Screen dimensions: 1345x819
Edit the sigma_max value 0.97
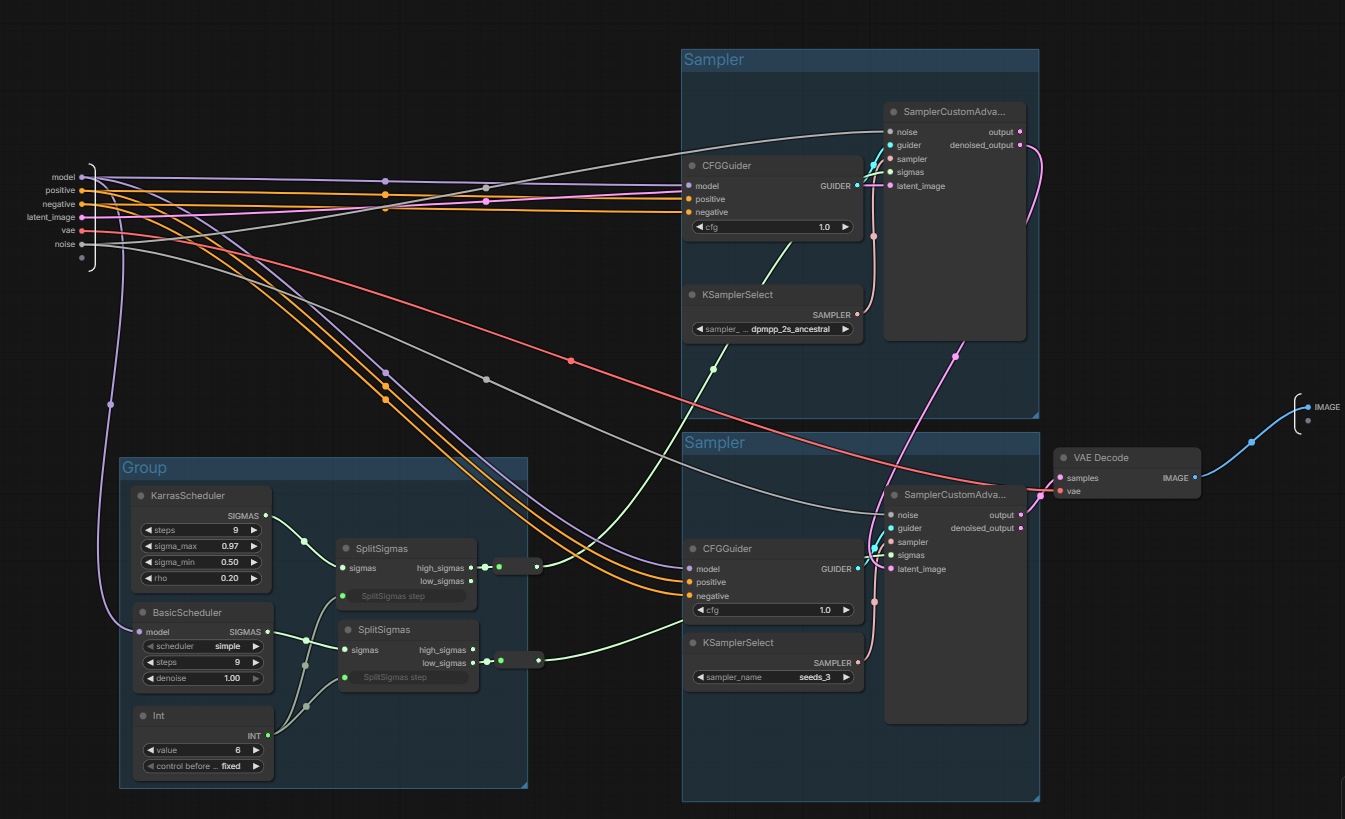tap(230, 546)
